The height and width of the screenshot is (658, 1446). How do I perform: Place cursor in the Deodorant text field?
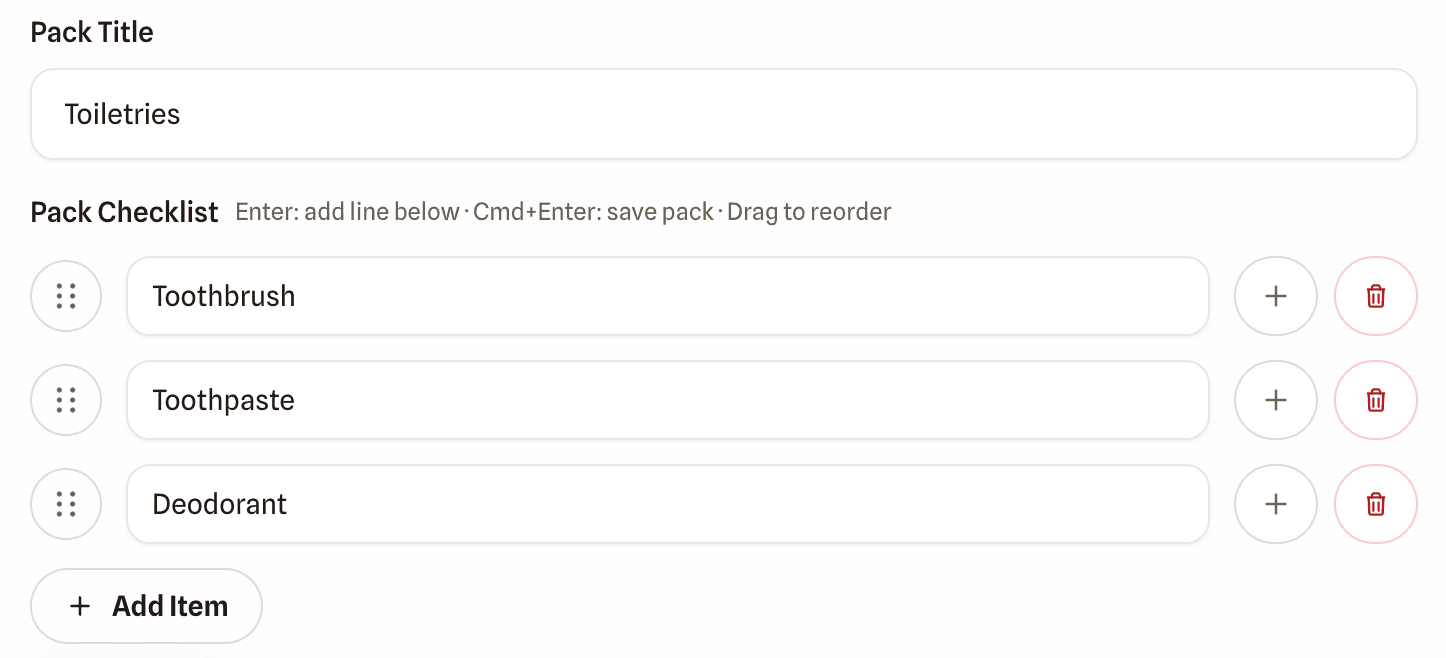click(x=600, y=504)
